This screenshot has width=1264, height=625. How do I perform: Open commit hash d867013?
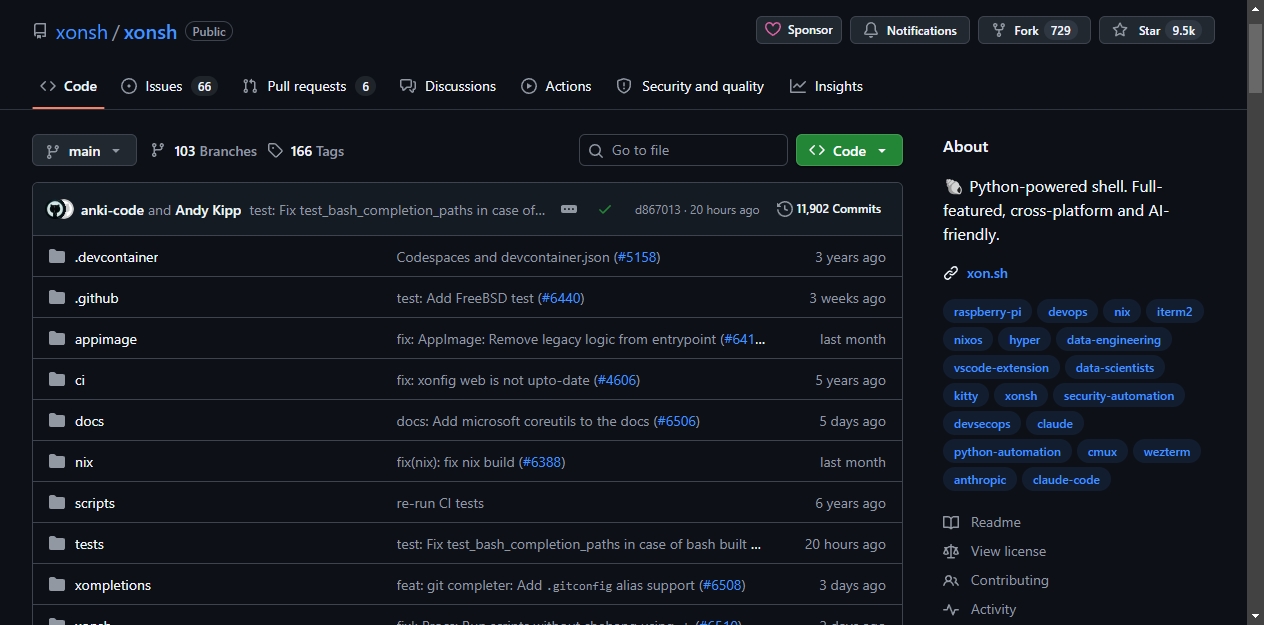(657, 210)
